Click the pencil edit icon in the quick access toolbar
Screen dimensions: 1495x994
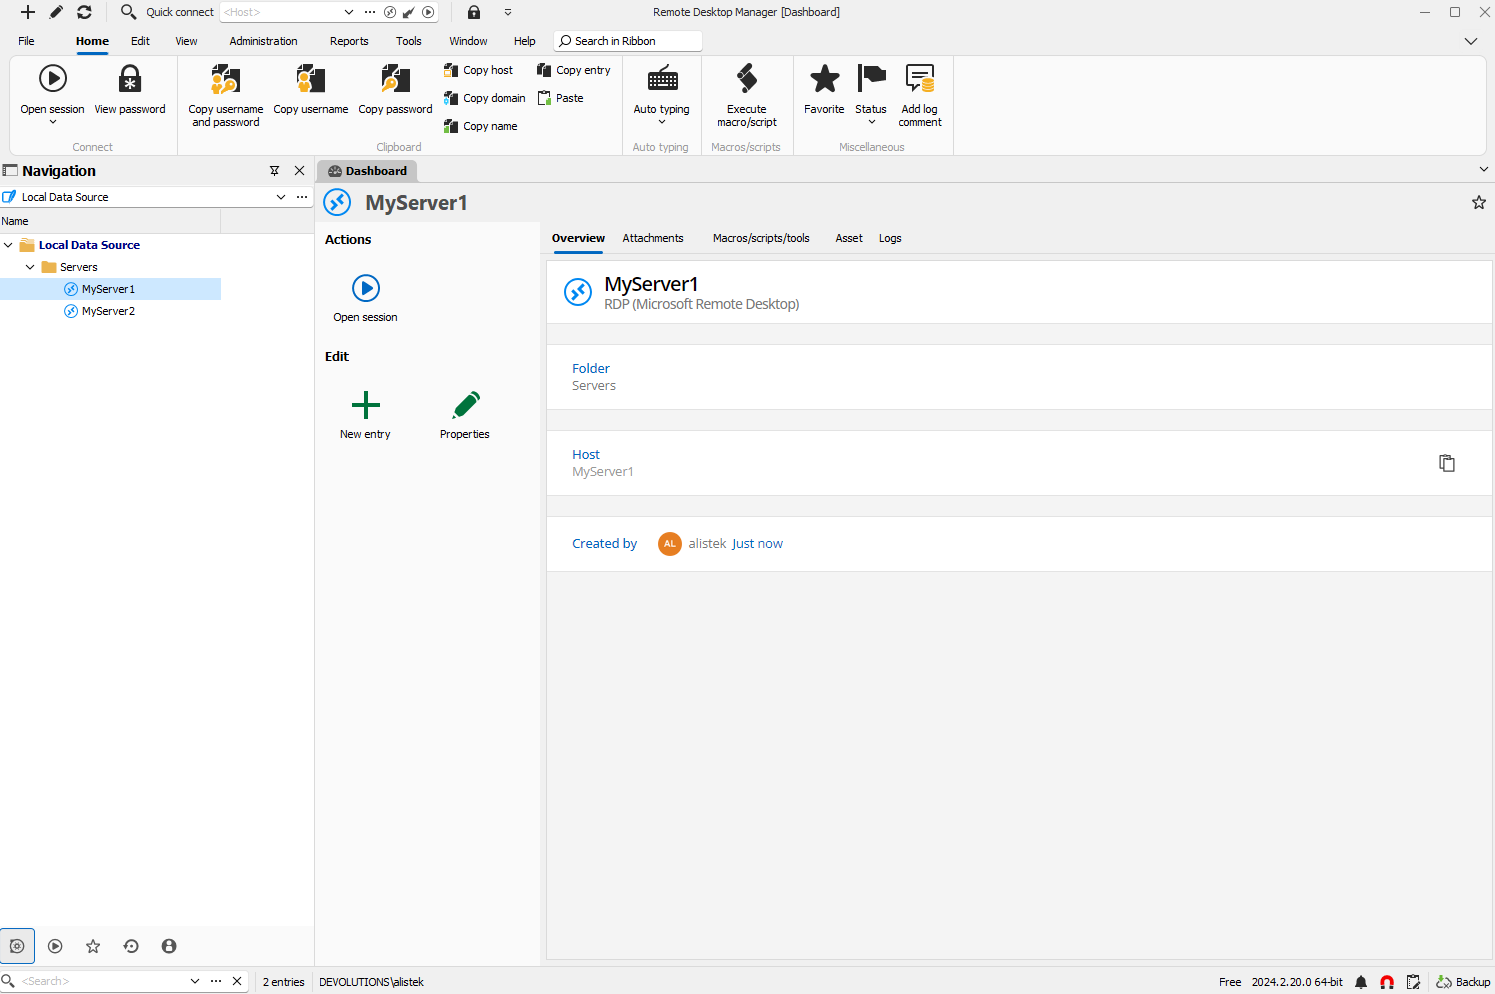click(x=56, y=12)
